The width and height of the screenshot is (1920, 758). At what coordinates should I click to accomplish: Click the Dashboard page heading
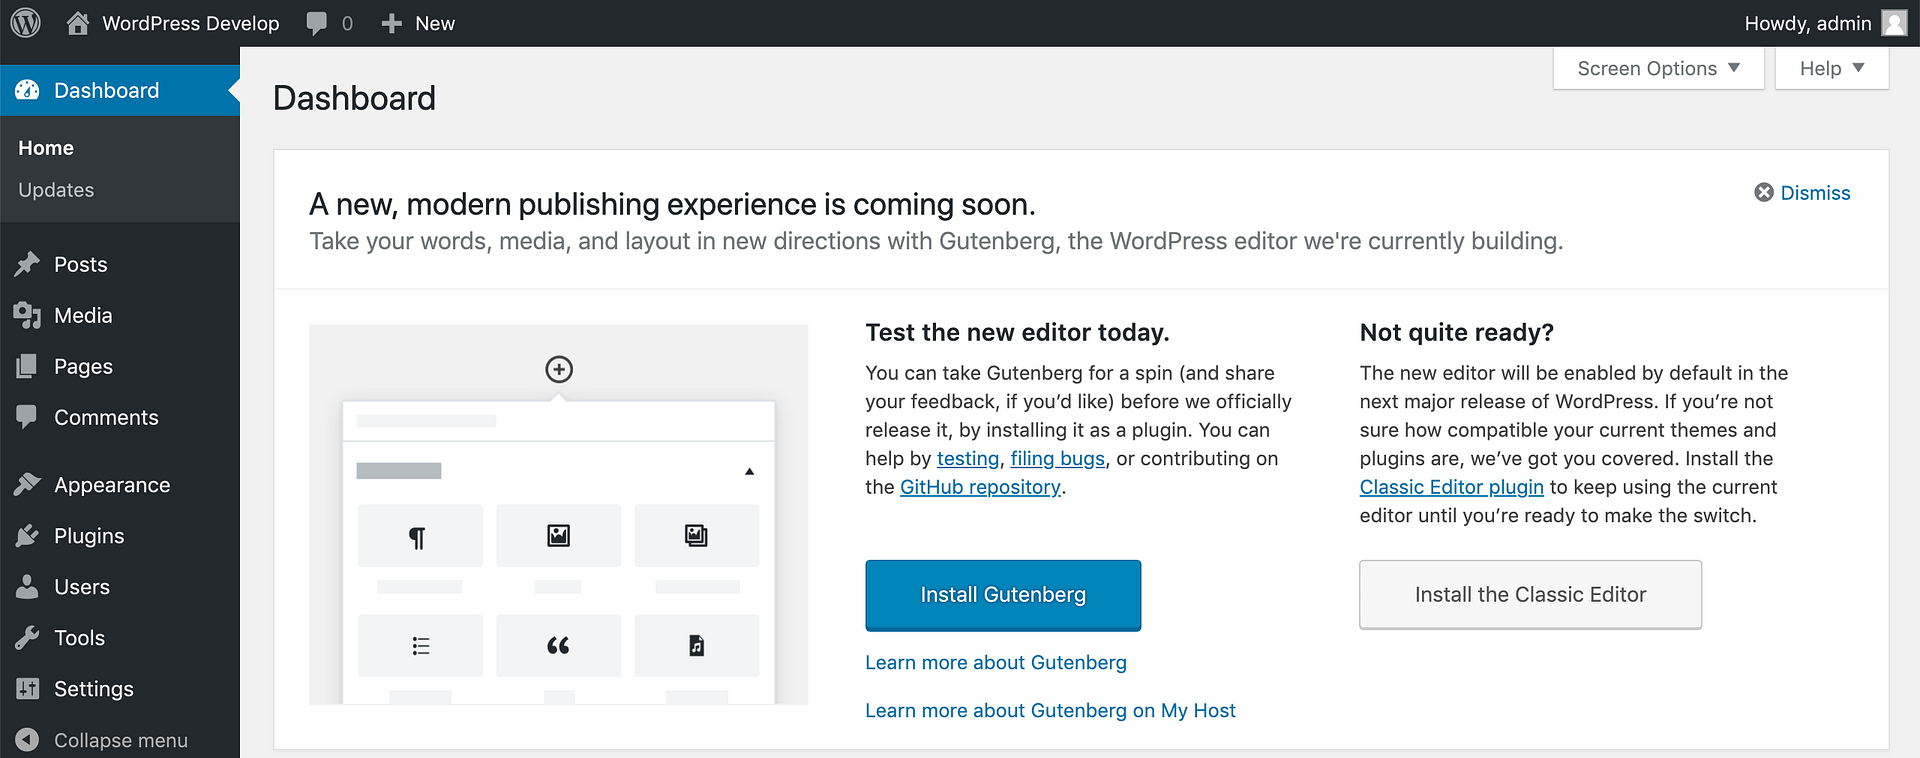(354, 98)
